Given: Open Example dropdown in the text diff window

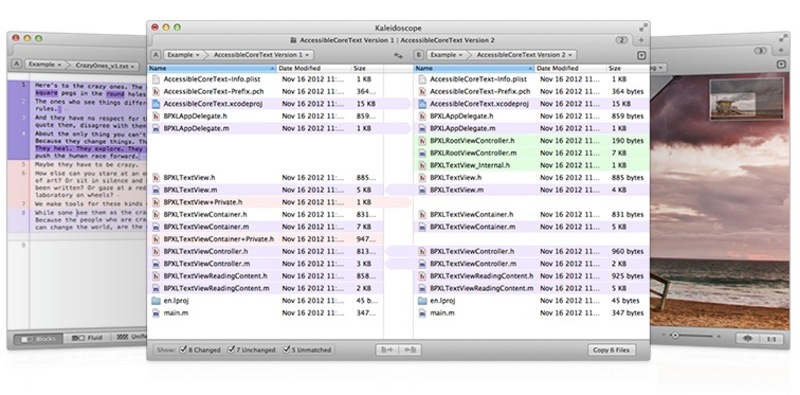Looking at the screenshot, I should [x=44, y=65].
